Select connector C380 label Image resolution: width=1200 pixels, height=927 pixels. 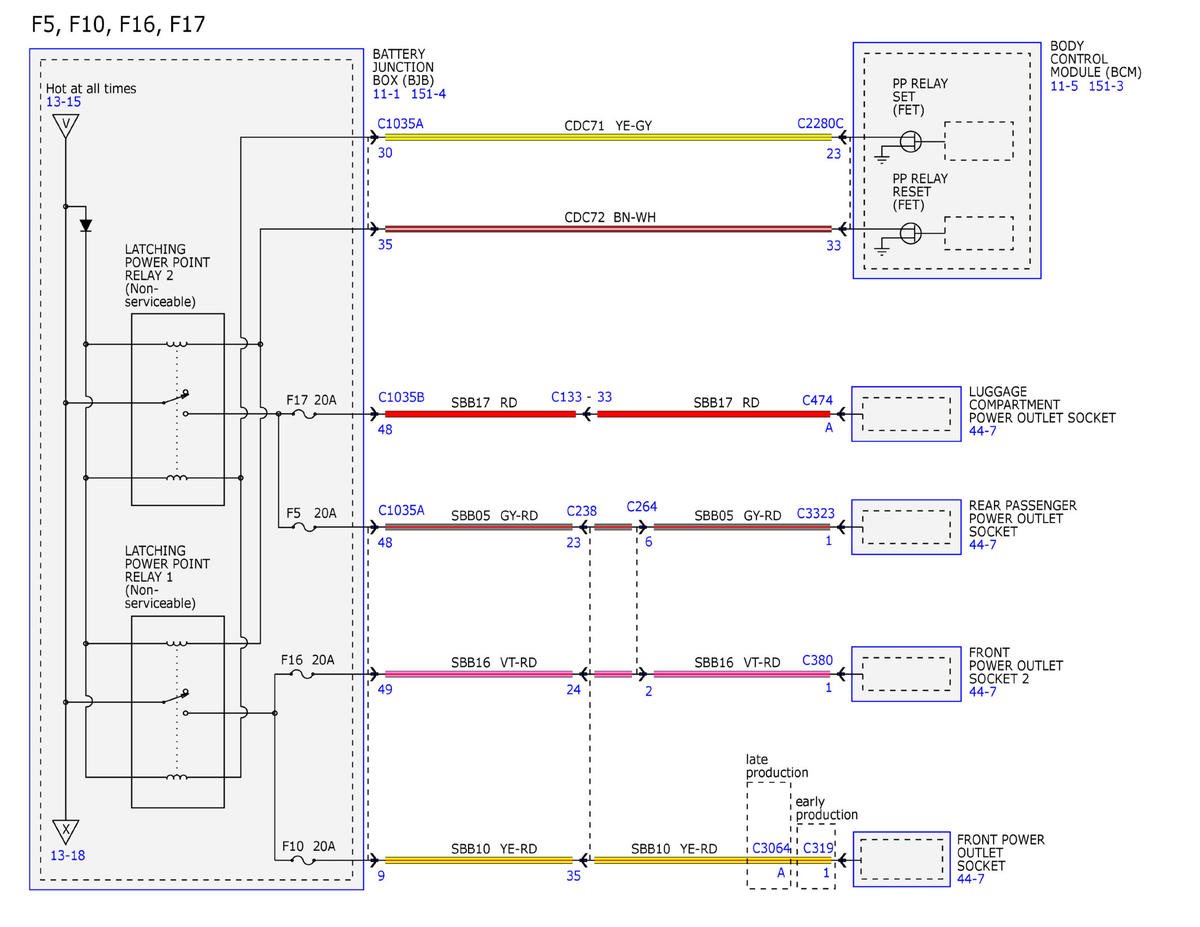click(817, 660)
